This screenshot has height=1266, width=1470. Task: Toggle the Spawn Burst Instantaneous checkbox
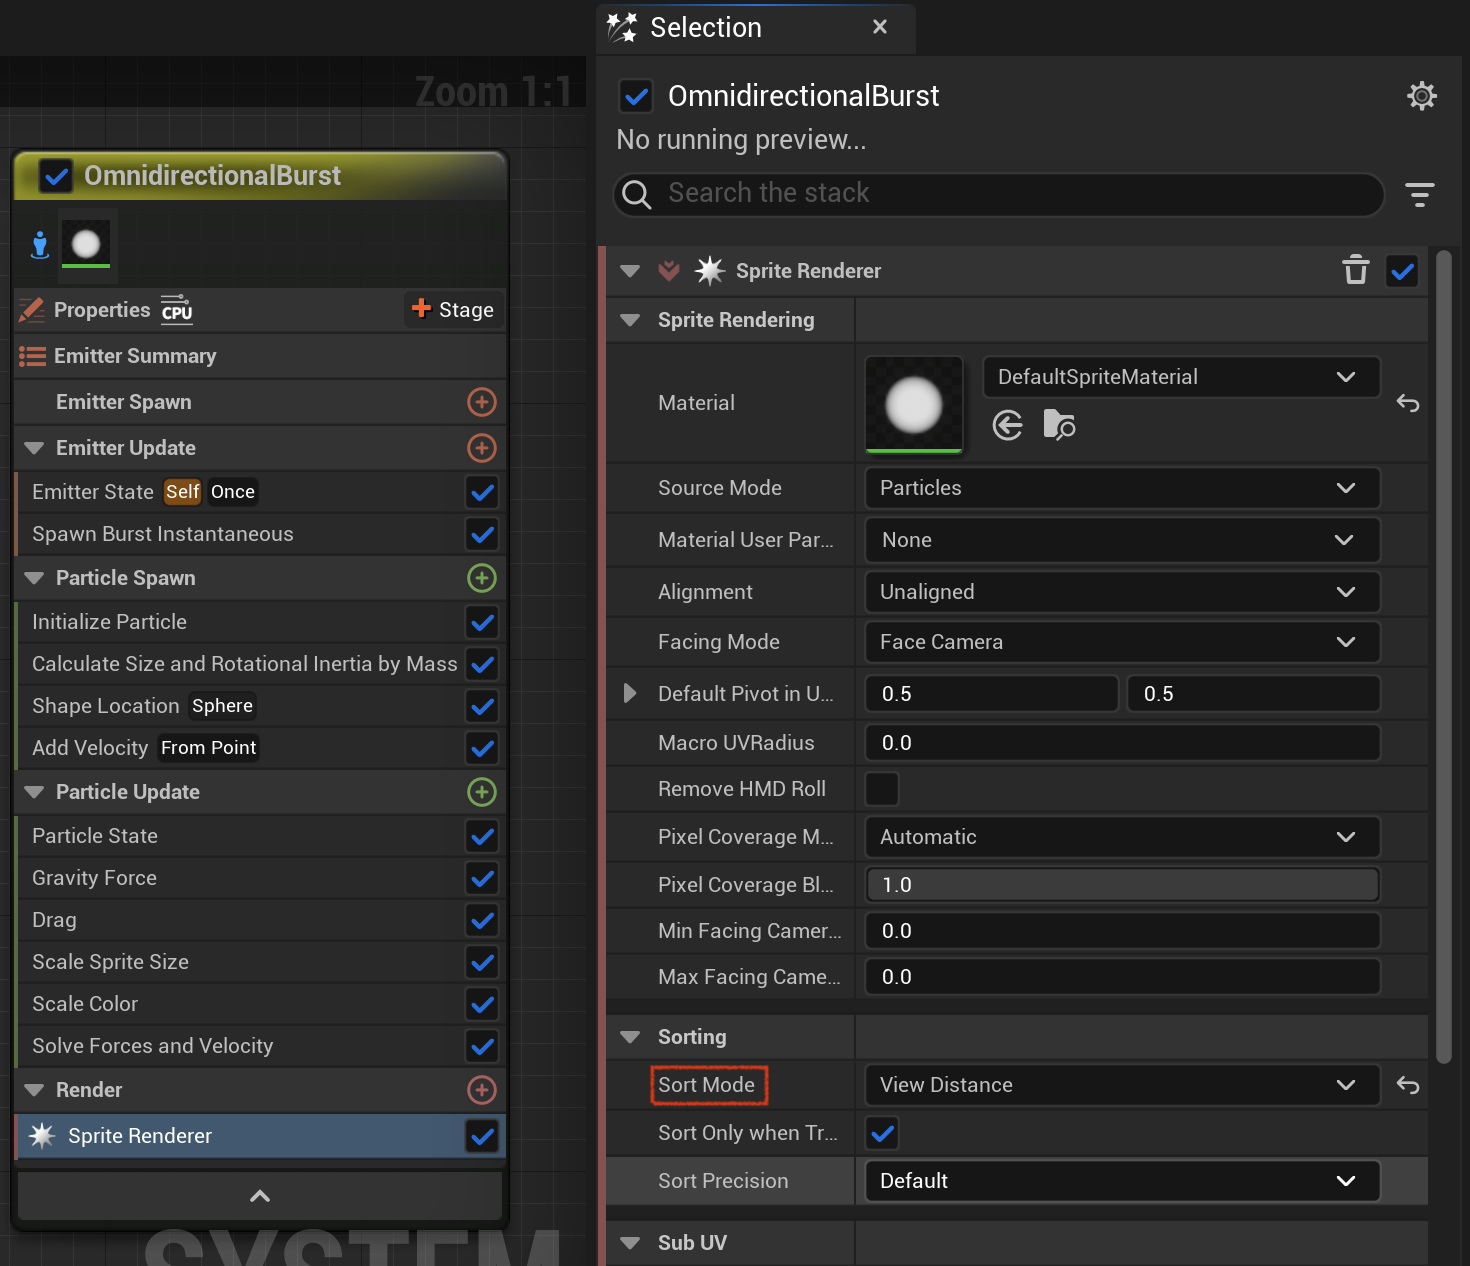(482, 534)
